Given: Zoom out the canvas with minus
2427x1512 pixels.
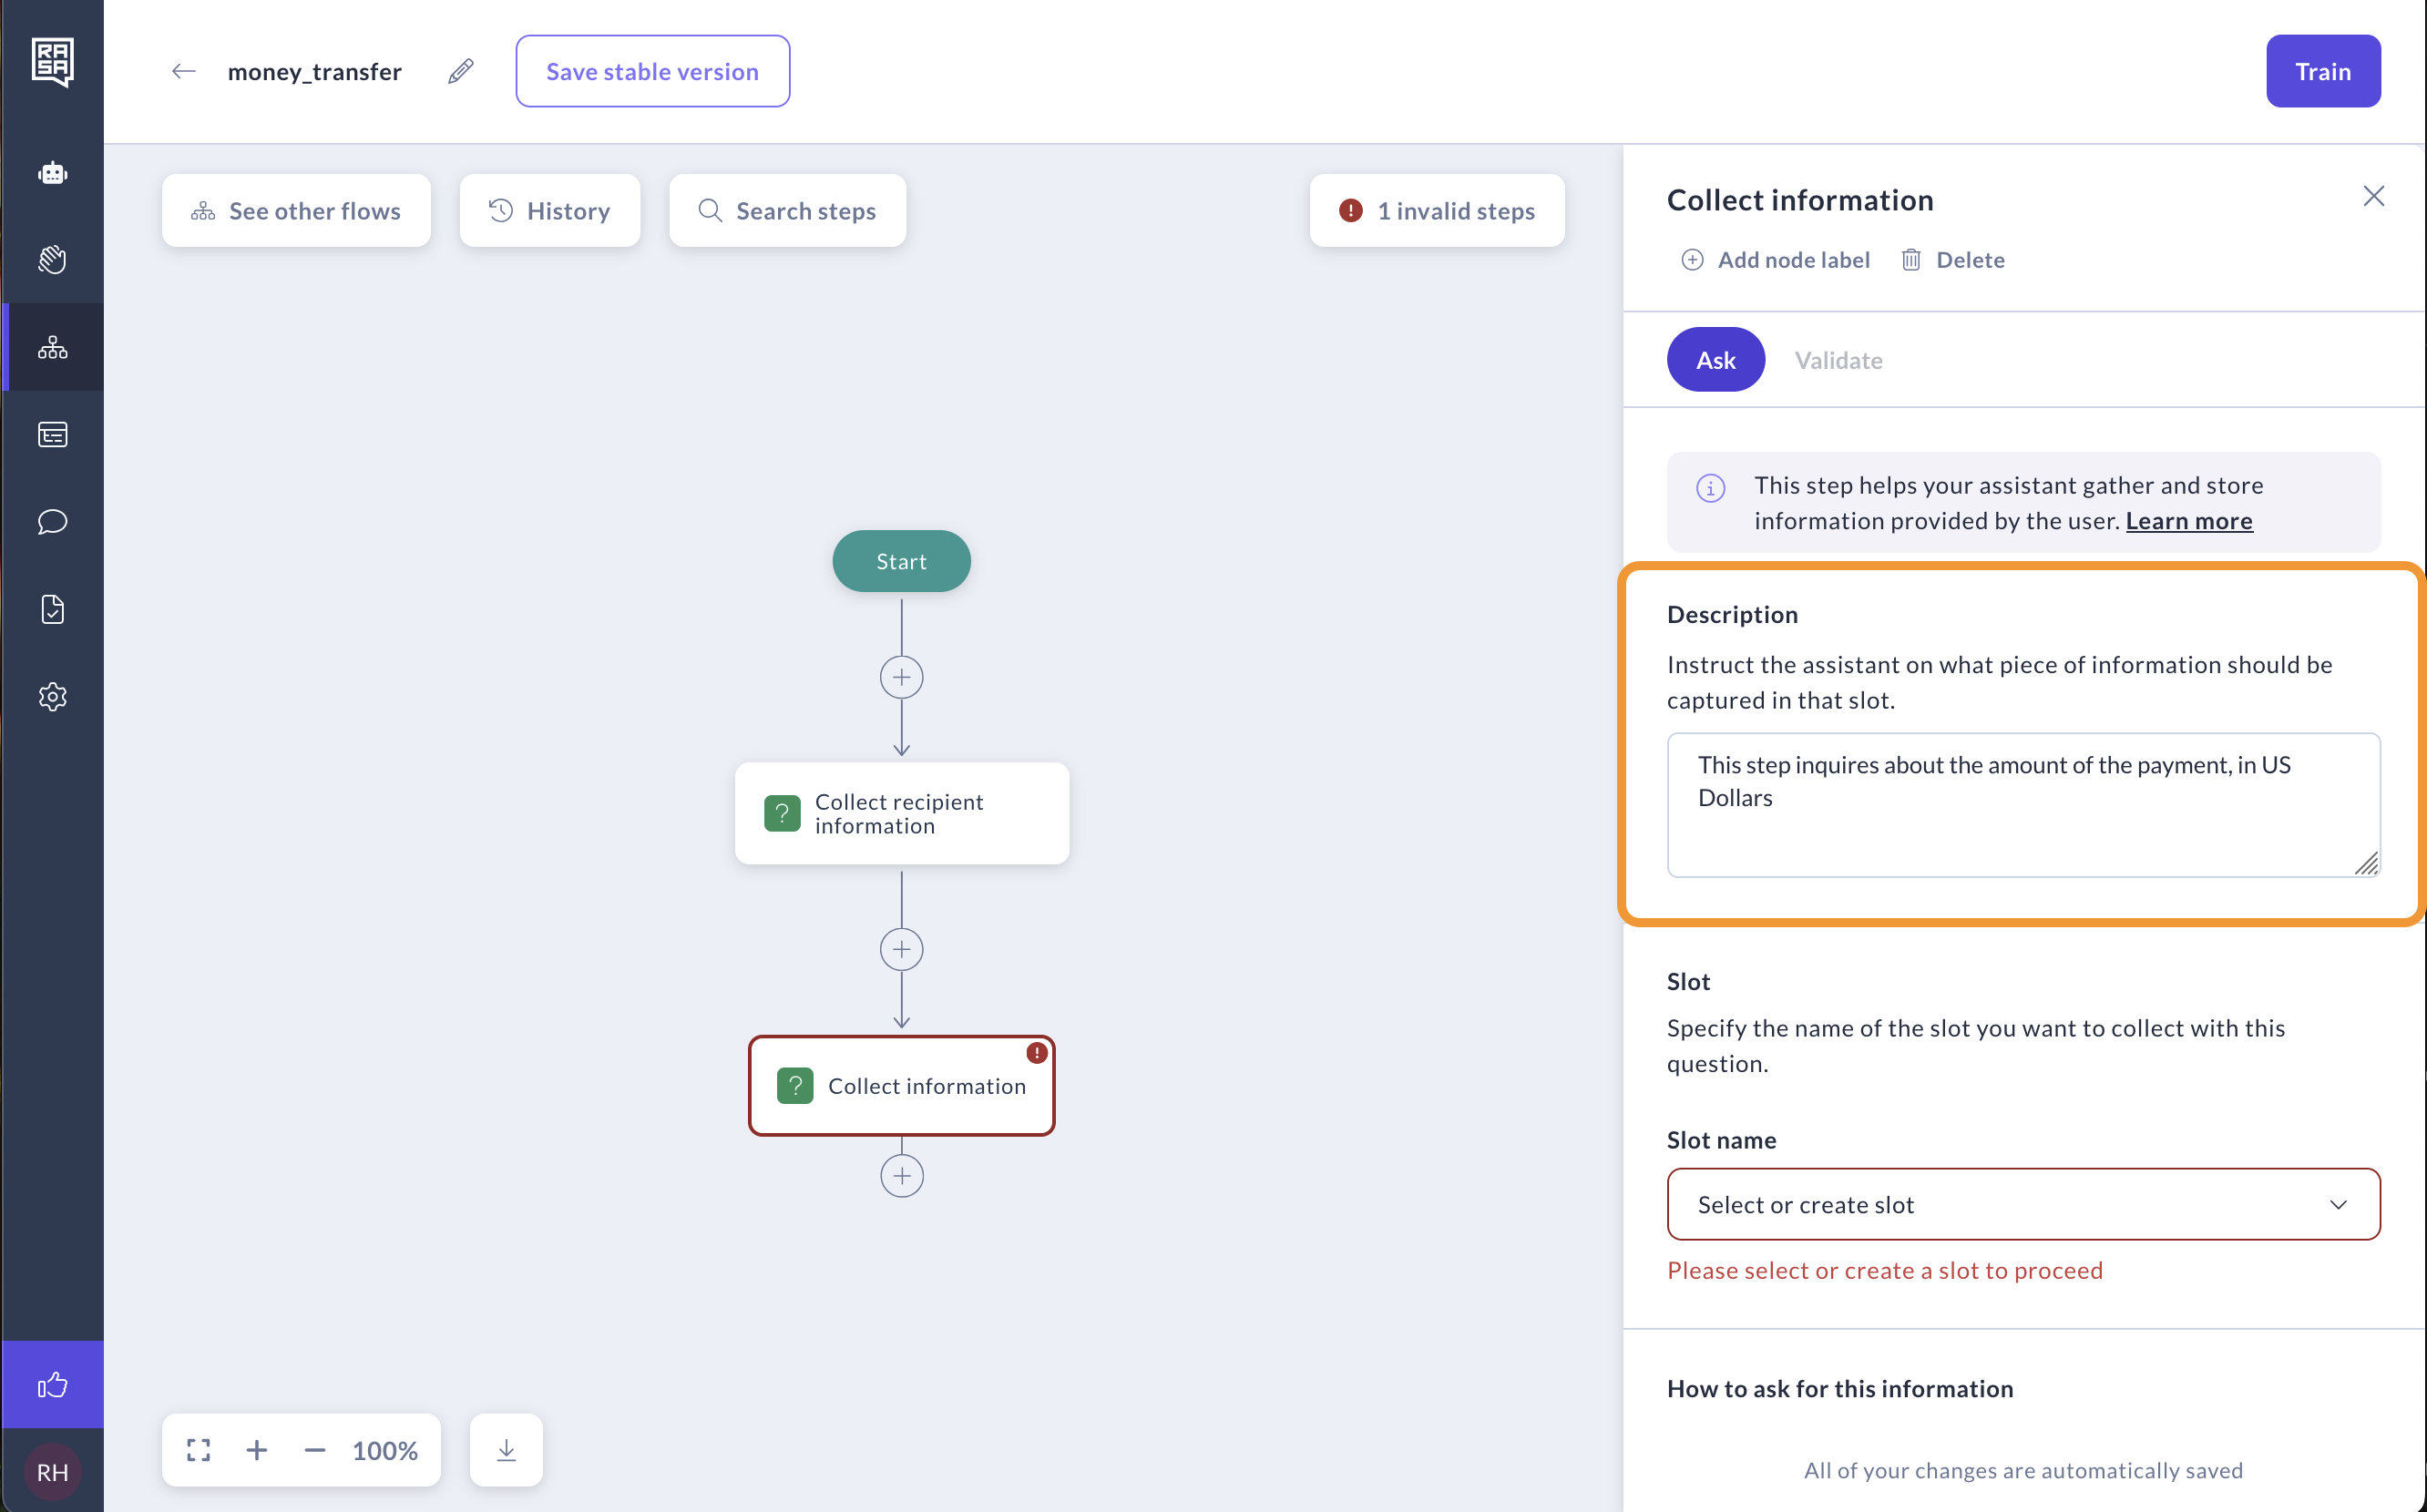Looking at the screenshot, I should click(x=314, y=1450).
